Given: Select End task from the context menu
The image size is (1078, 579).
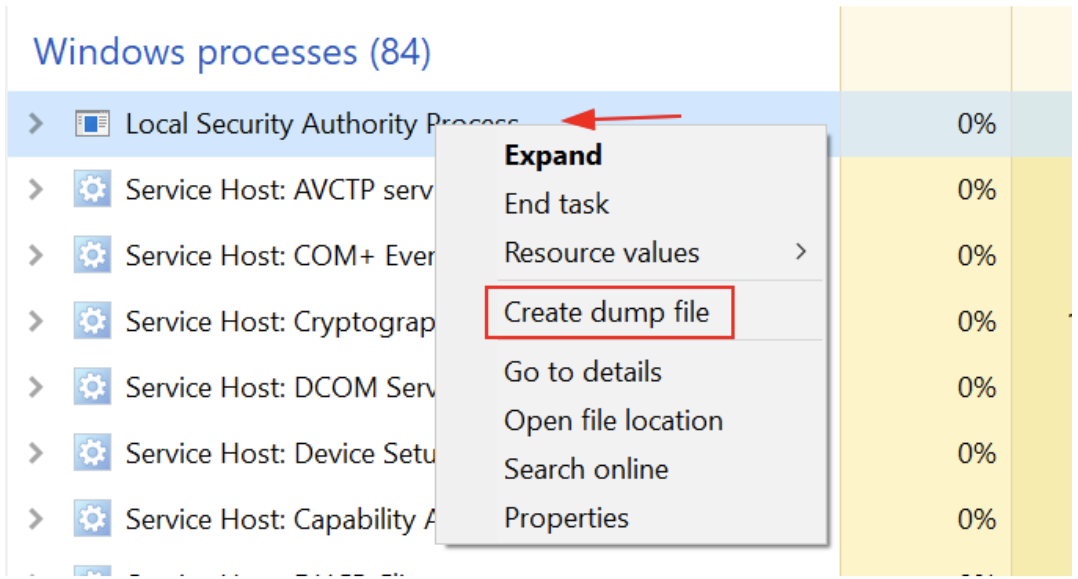Looking at the screenshot, I should pos(556,204).
